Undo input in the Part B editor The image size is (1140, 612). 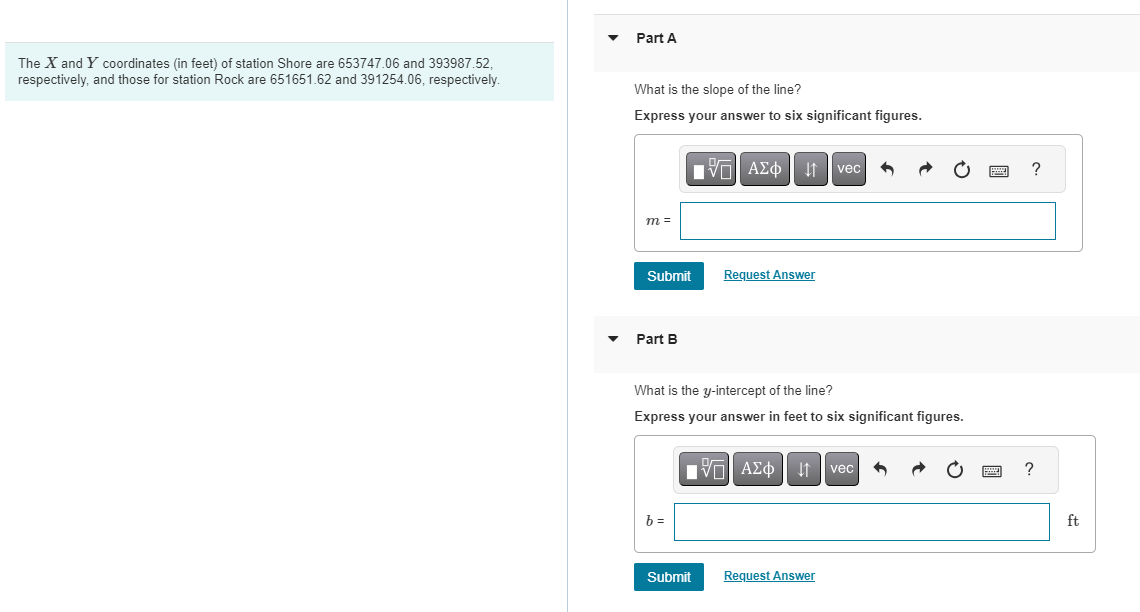[880, 469]
